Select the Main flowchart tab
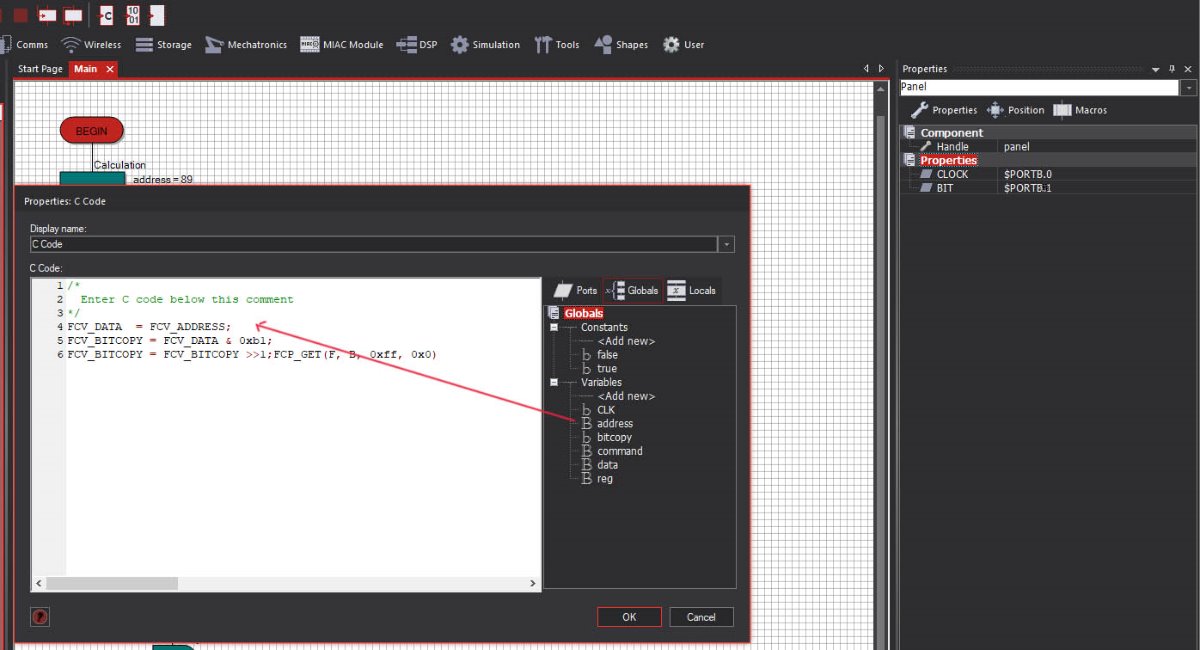 [85, 69]
